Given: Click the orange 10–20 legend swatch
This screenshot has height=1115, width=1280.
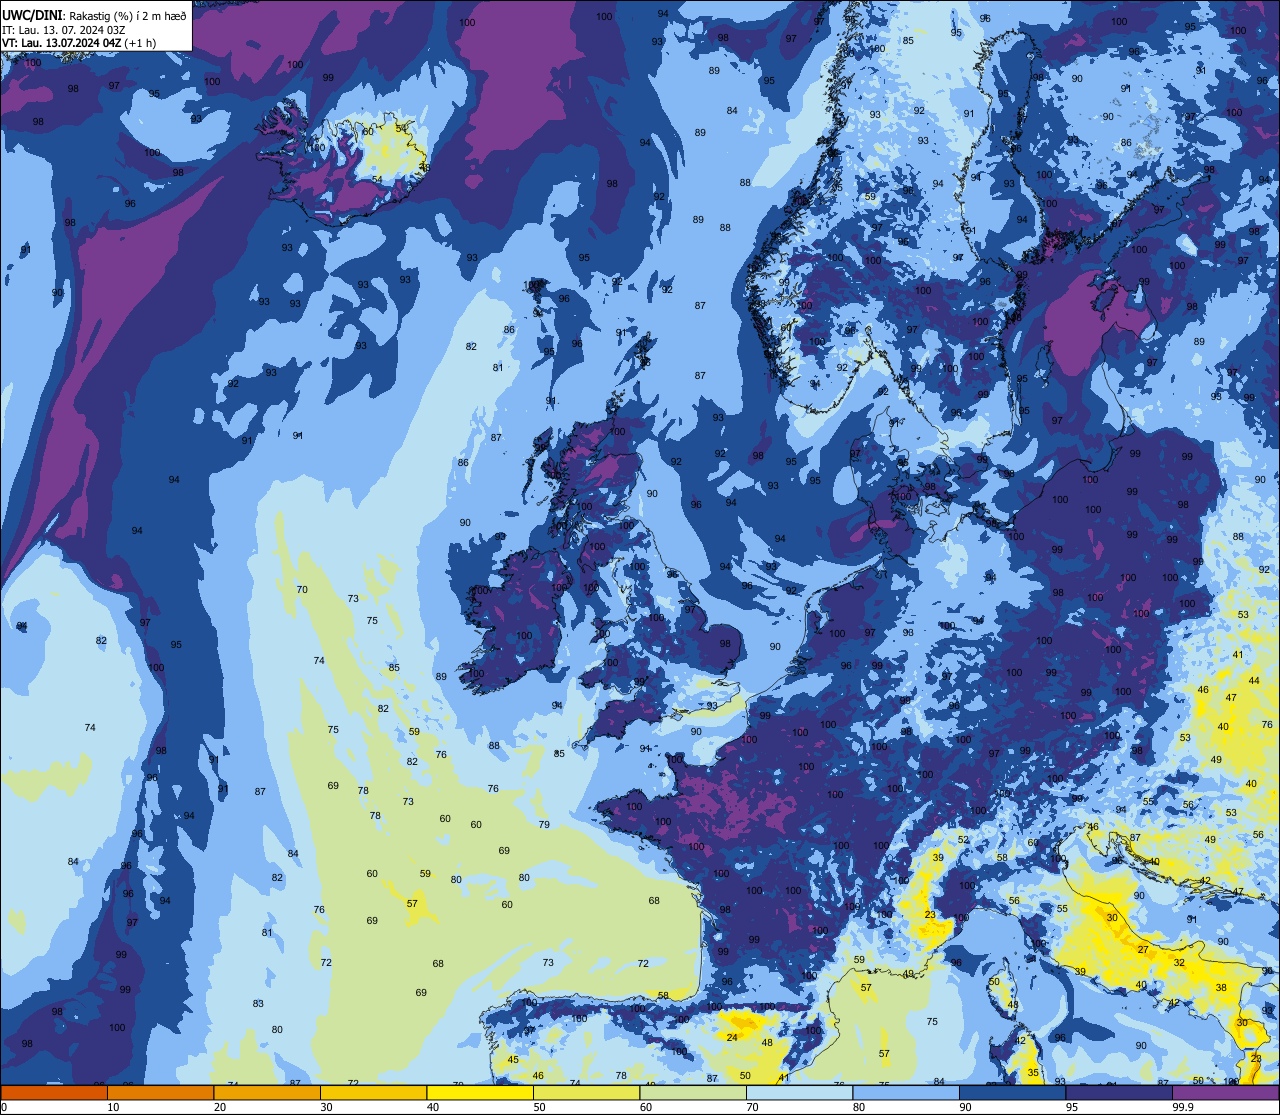Looking at the screenshot, I should pyautogui.click(x=160, y=1093).
